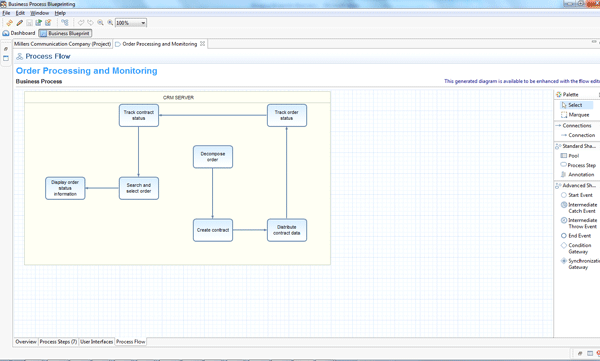This screenshot has width=600, height=361.
Task: Select the Order Processing and Monitoring tab
Action: click(x=160, y=44)
